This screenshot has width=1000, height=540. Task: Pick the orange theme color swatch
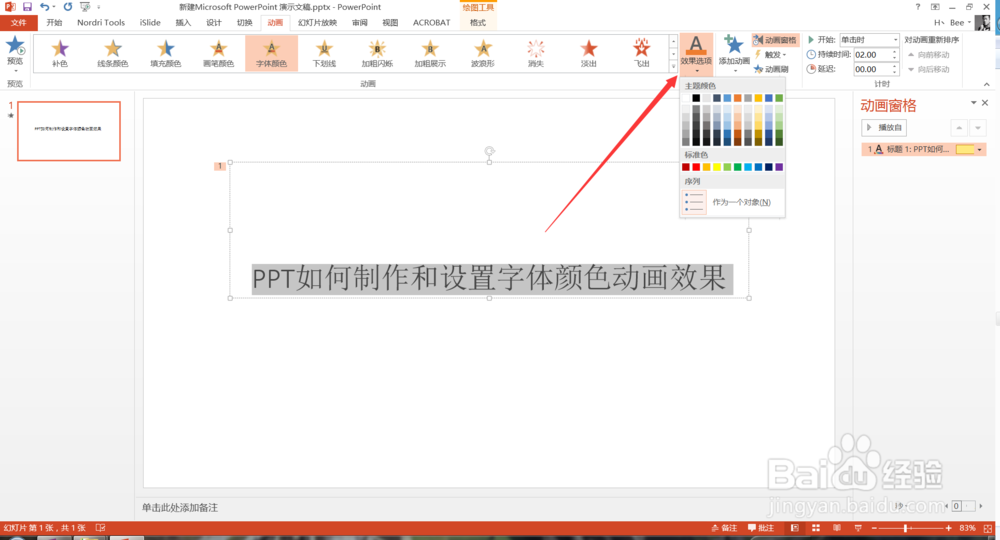(x=738, y=98)
